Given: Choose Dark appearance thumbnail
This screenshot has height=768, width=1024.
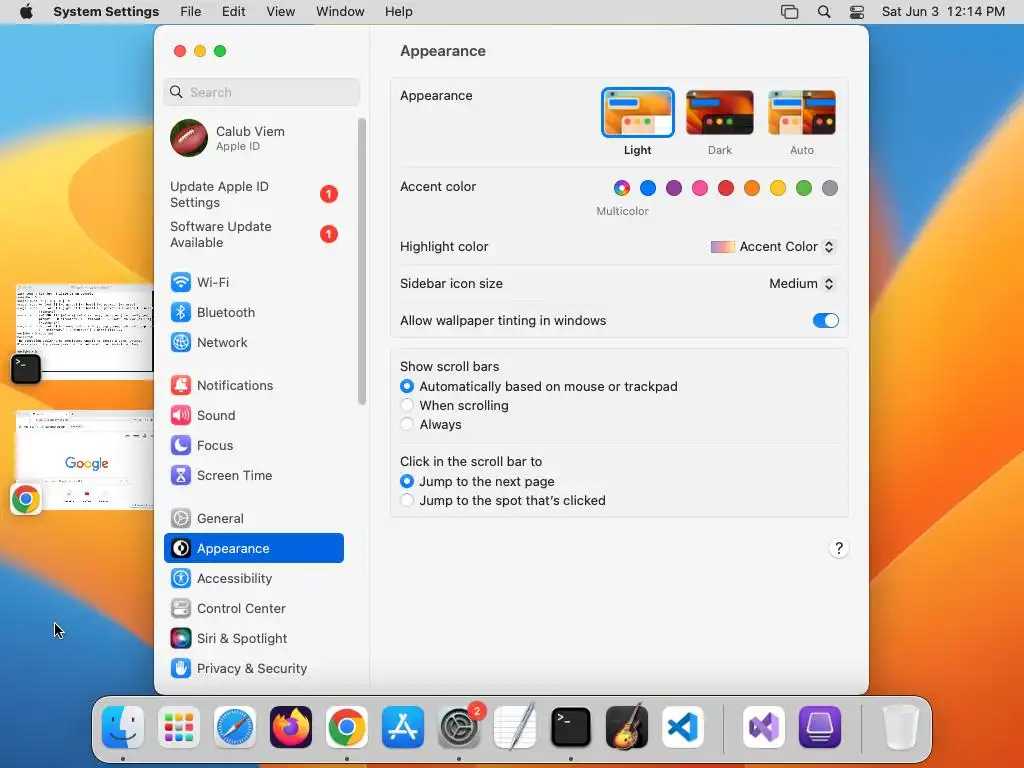Looking at the screenshot, I should click(720, 112).
